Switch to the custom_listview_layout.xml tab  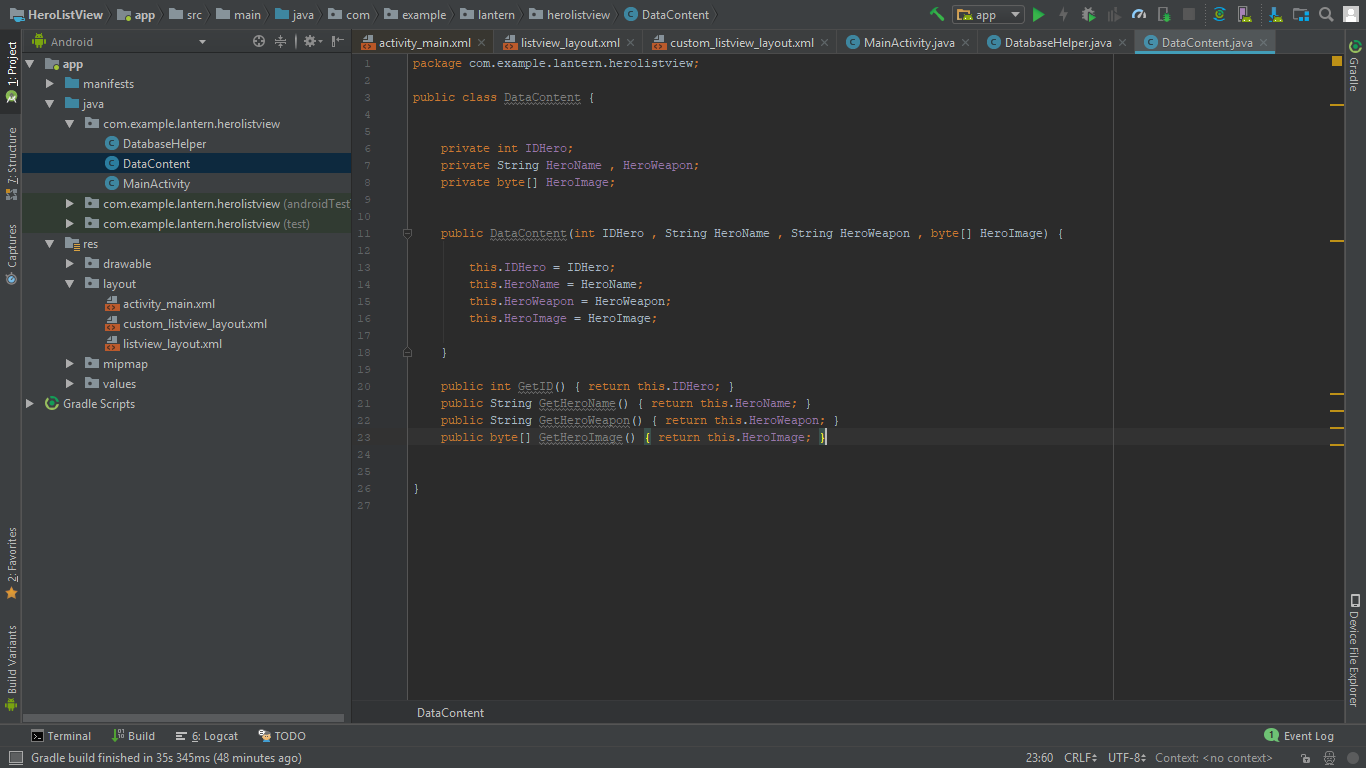tap(741, 43)
